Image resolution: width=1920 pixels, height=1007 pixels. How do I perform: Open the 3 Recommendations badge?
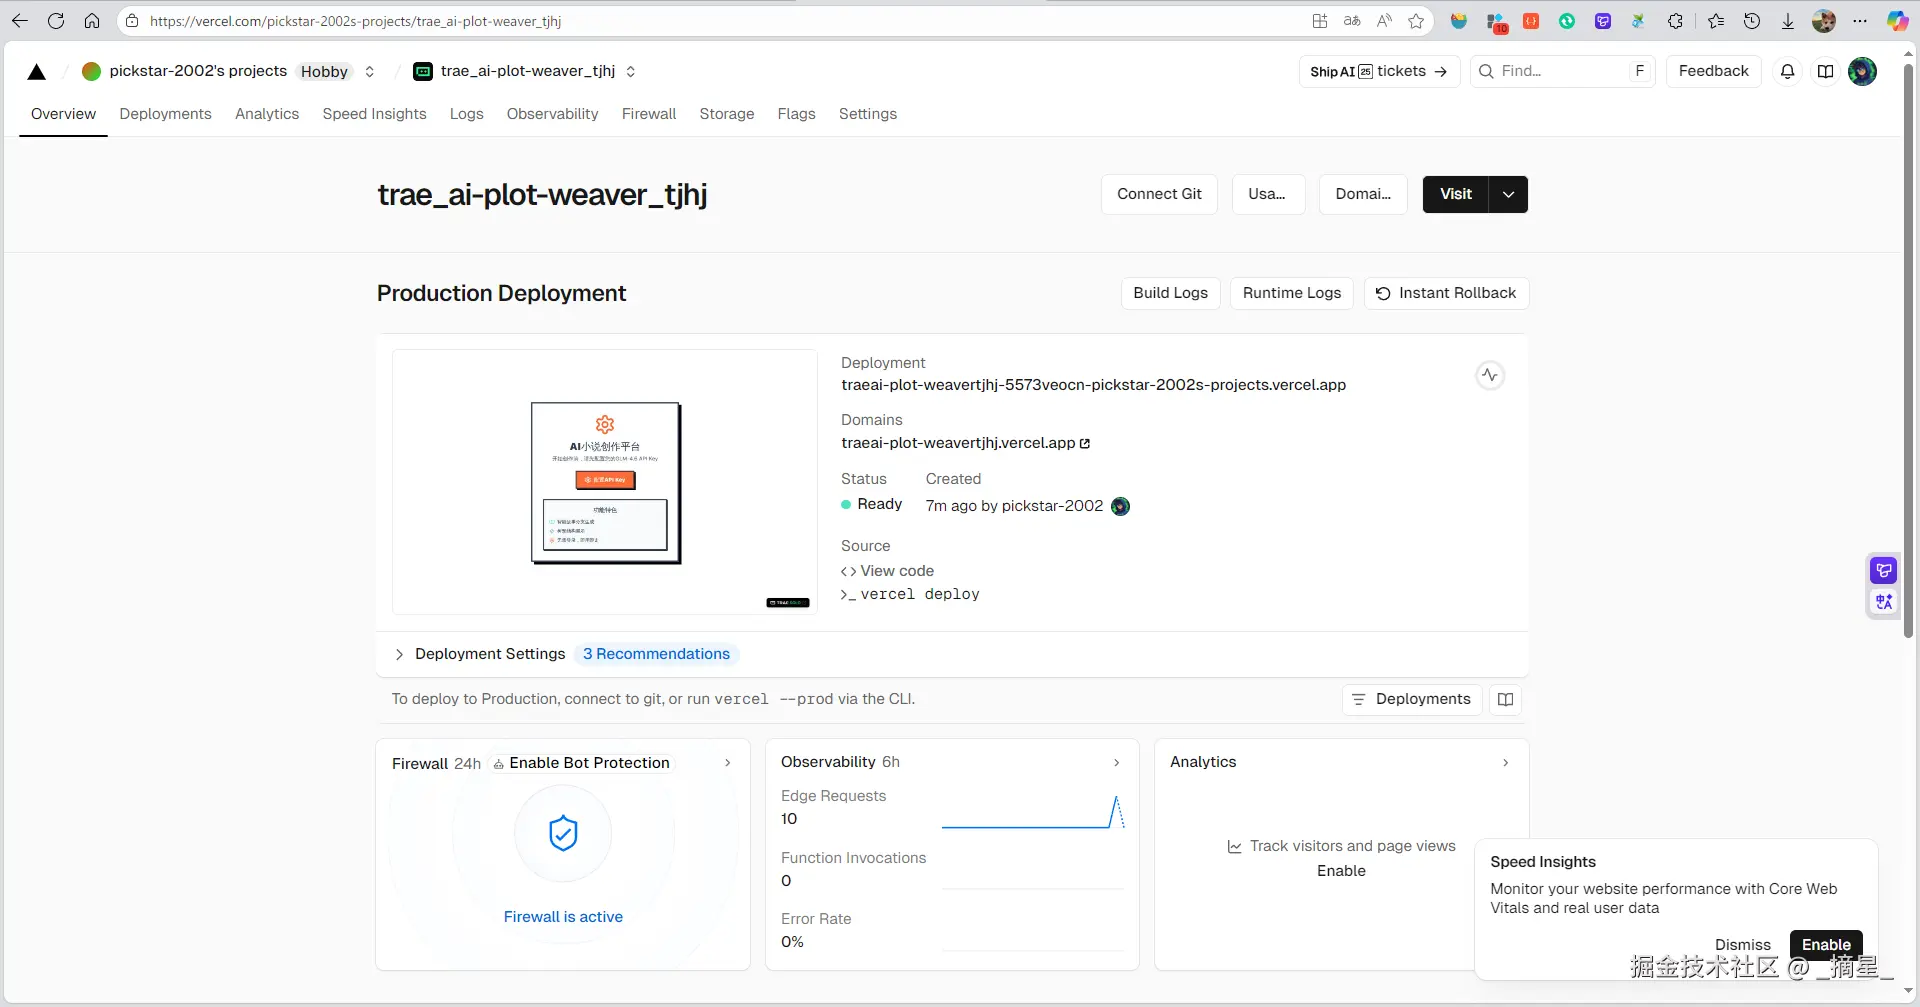[x=656, y=654]
